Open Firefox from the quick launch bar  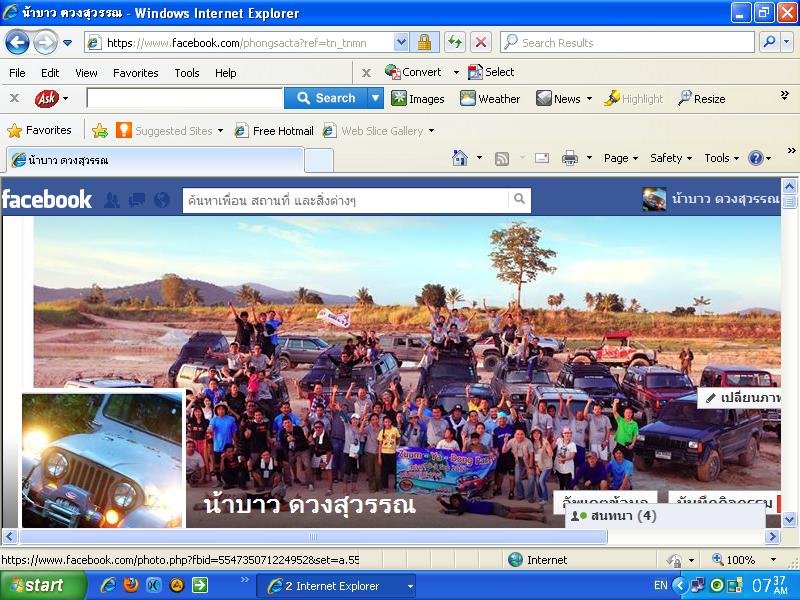pos(131,586)
